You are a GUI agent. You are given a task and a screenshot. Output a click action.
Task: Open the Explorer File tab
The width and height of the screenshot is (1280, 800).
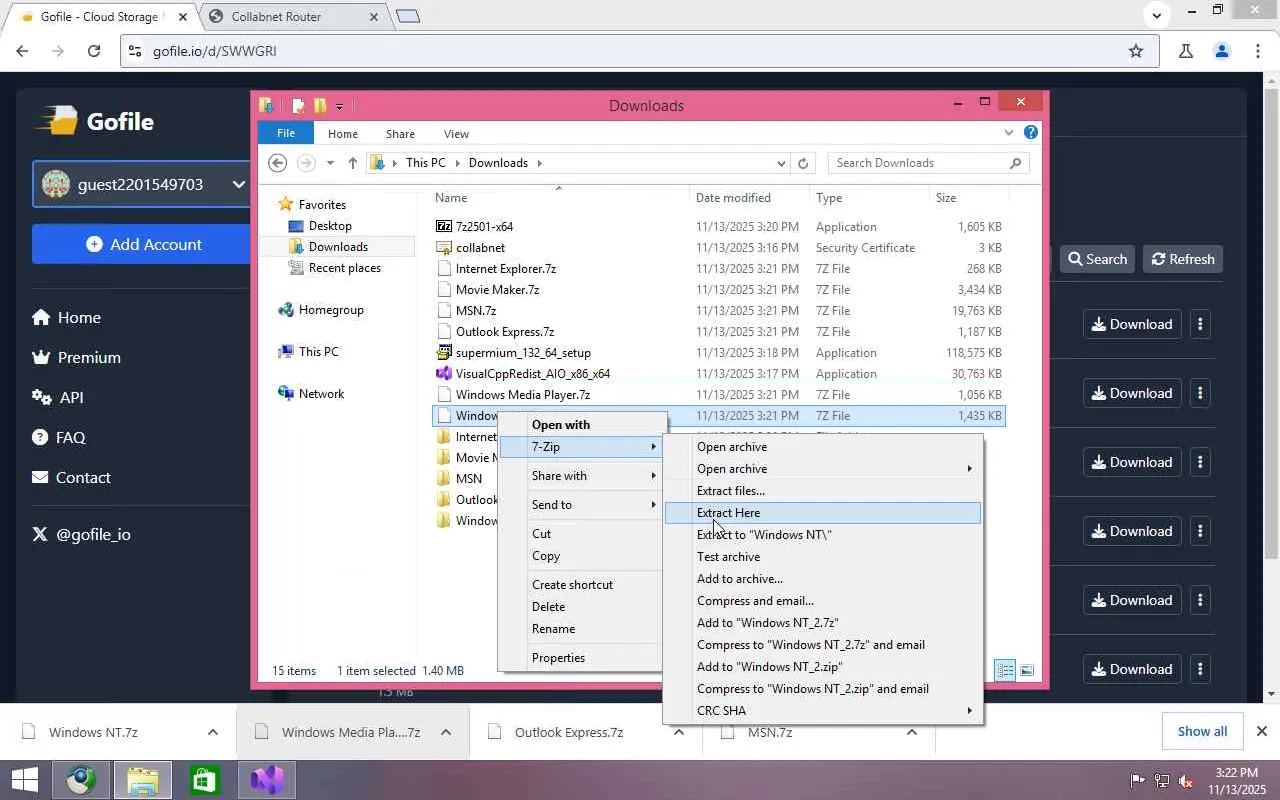286,133
